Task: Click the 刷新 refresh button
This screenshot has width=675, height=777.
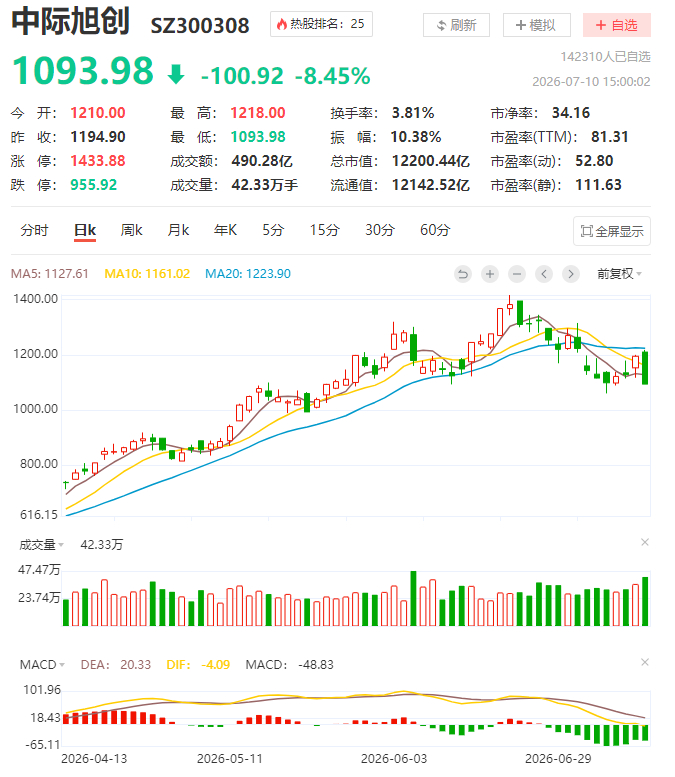Action: [456, 25]
